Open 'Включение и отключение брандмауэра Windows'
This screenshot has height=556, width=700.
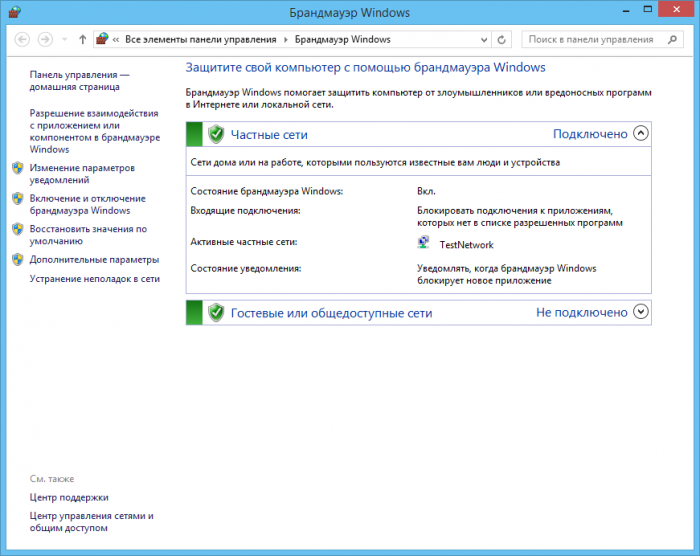coord(88,205)
